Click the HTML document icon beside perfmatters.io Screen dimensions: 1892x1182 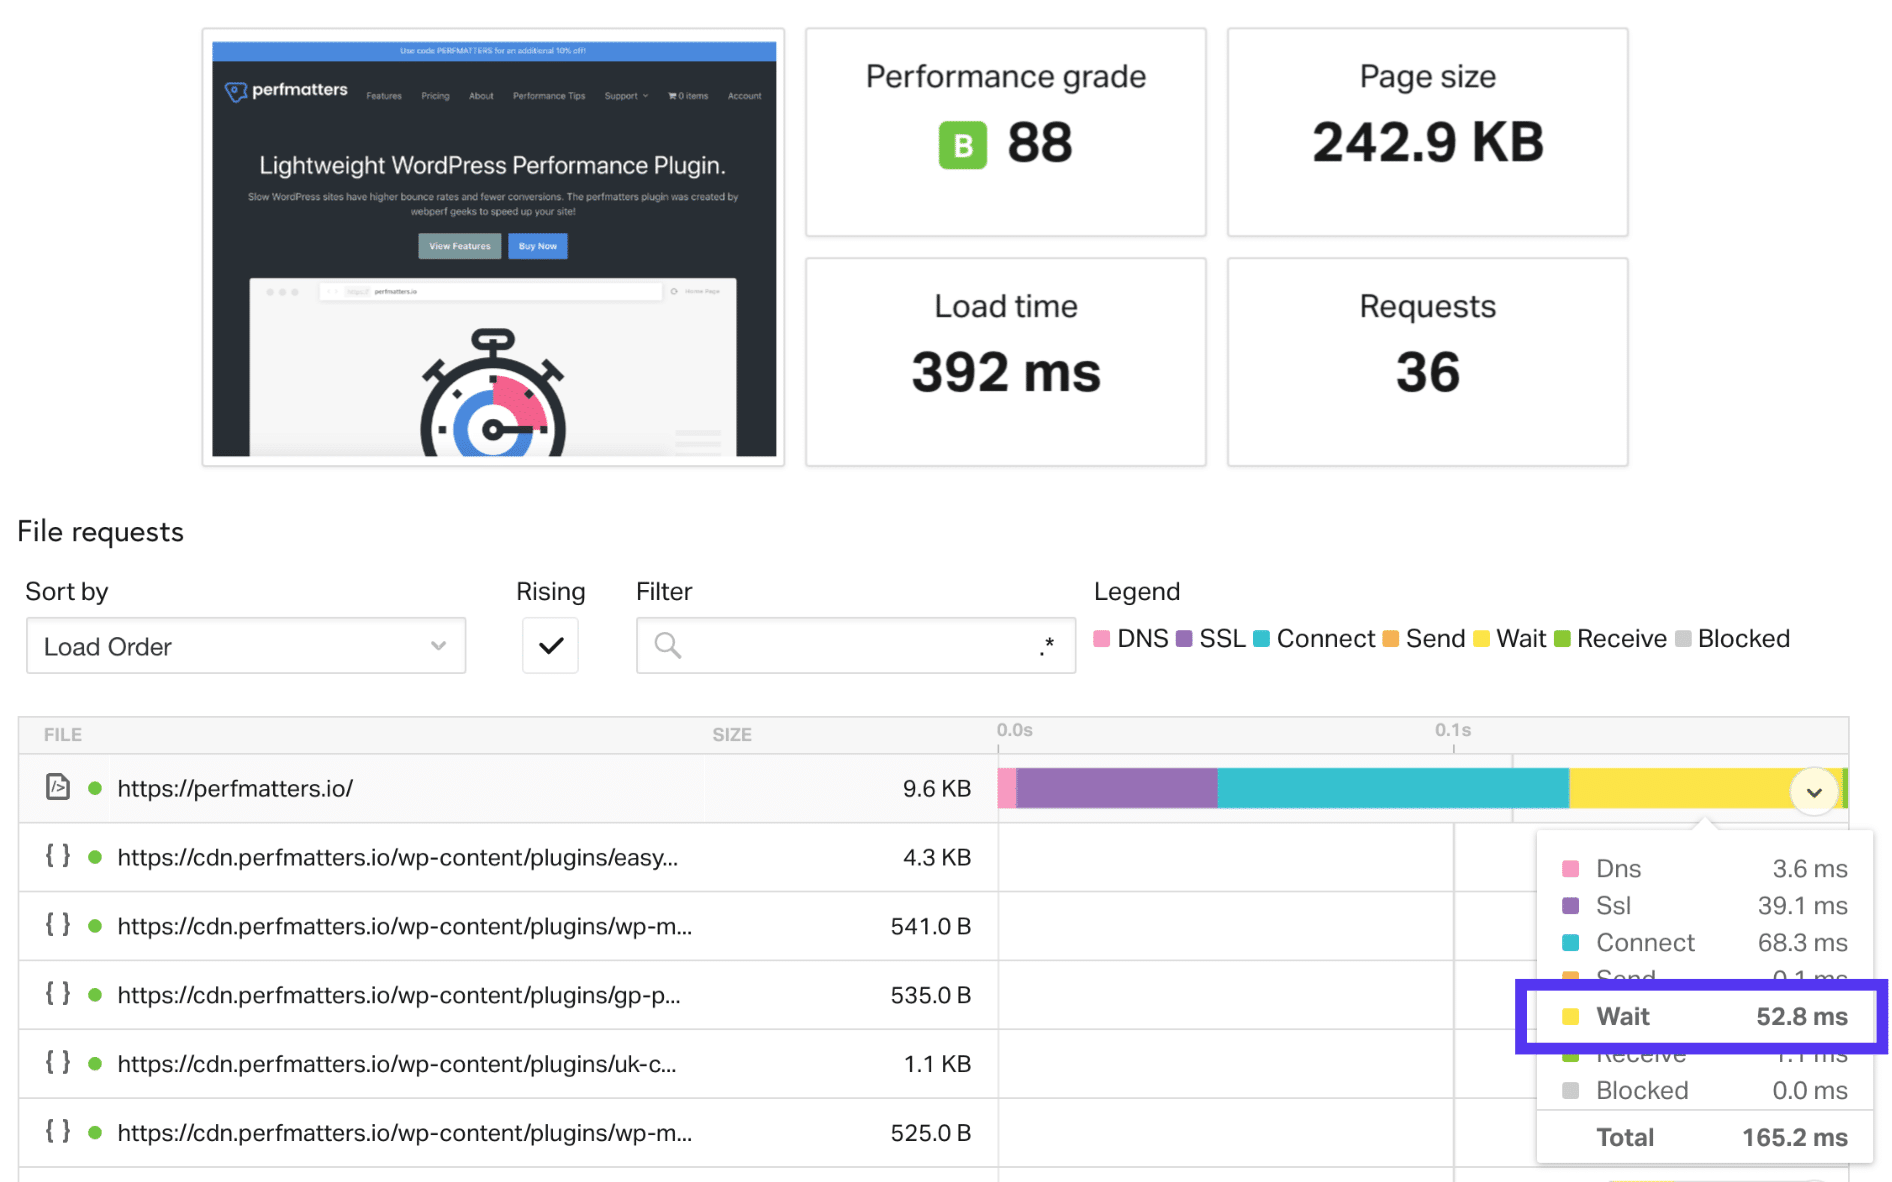(57, 788)
